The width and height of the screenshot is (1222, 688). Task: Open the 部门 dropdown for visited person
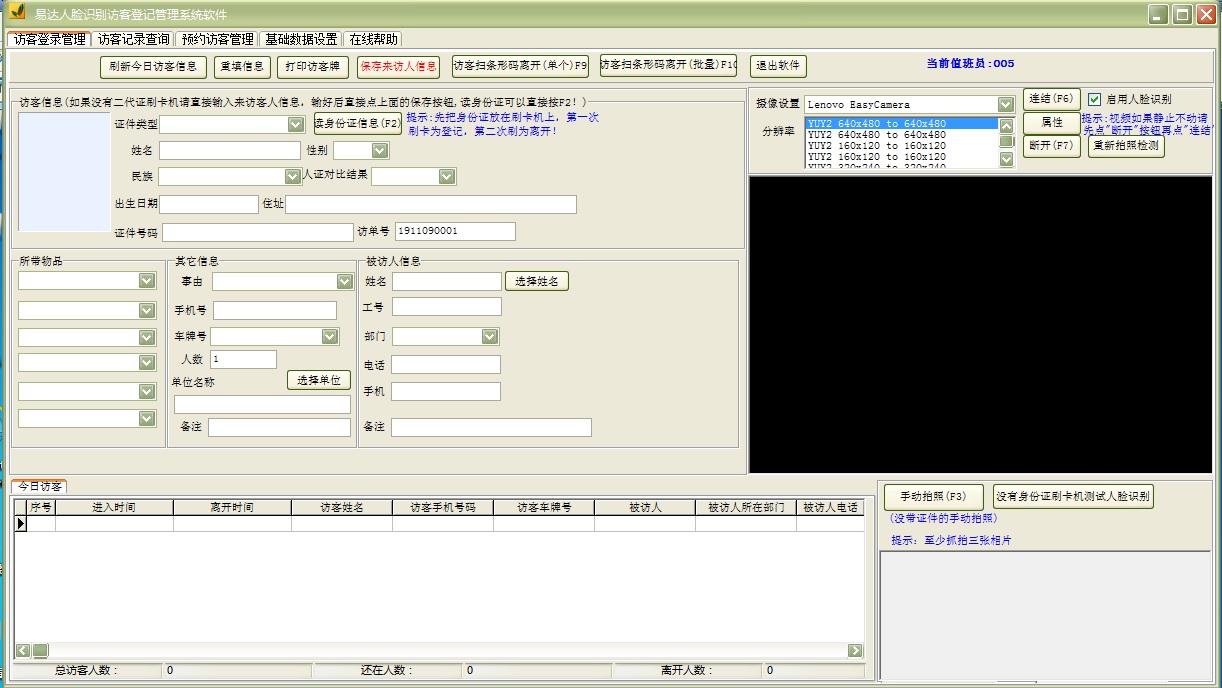coord(489,336)
